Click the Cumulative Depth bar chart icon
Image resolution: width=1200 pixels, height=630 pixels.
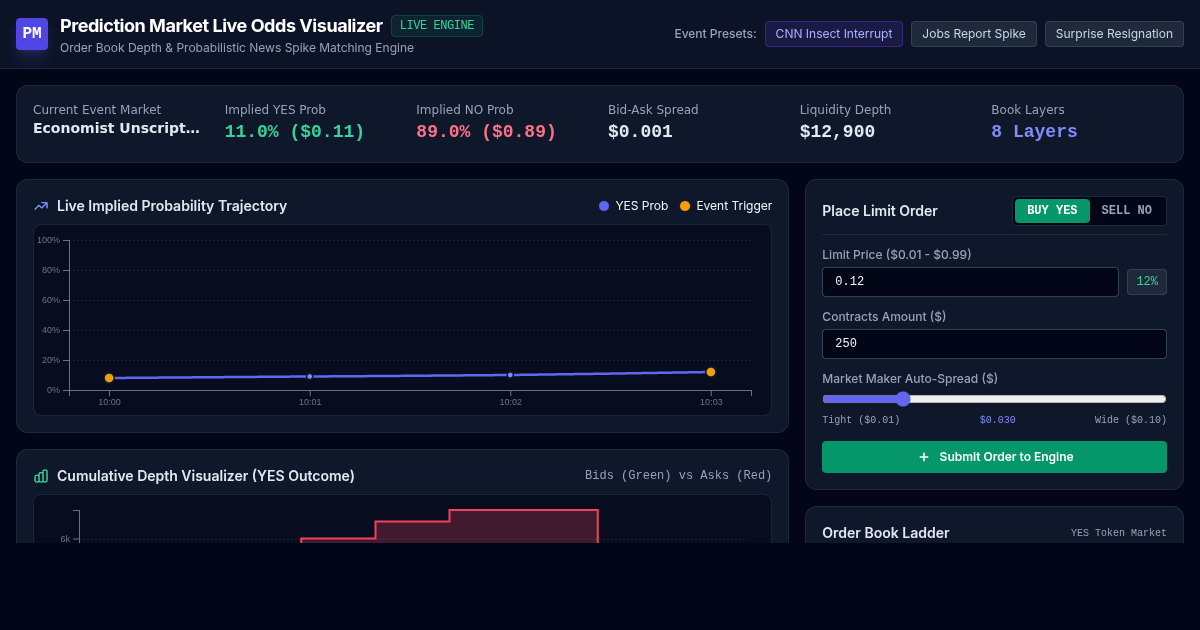pyautogui.click(x=41, y=476)
